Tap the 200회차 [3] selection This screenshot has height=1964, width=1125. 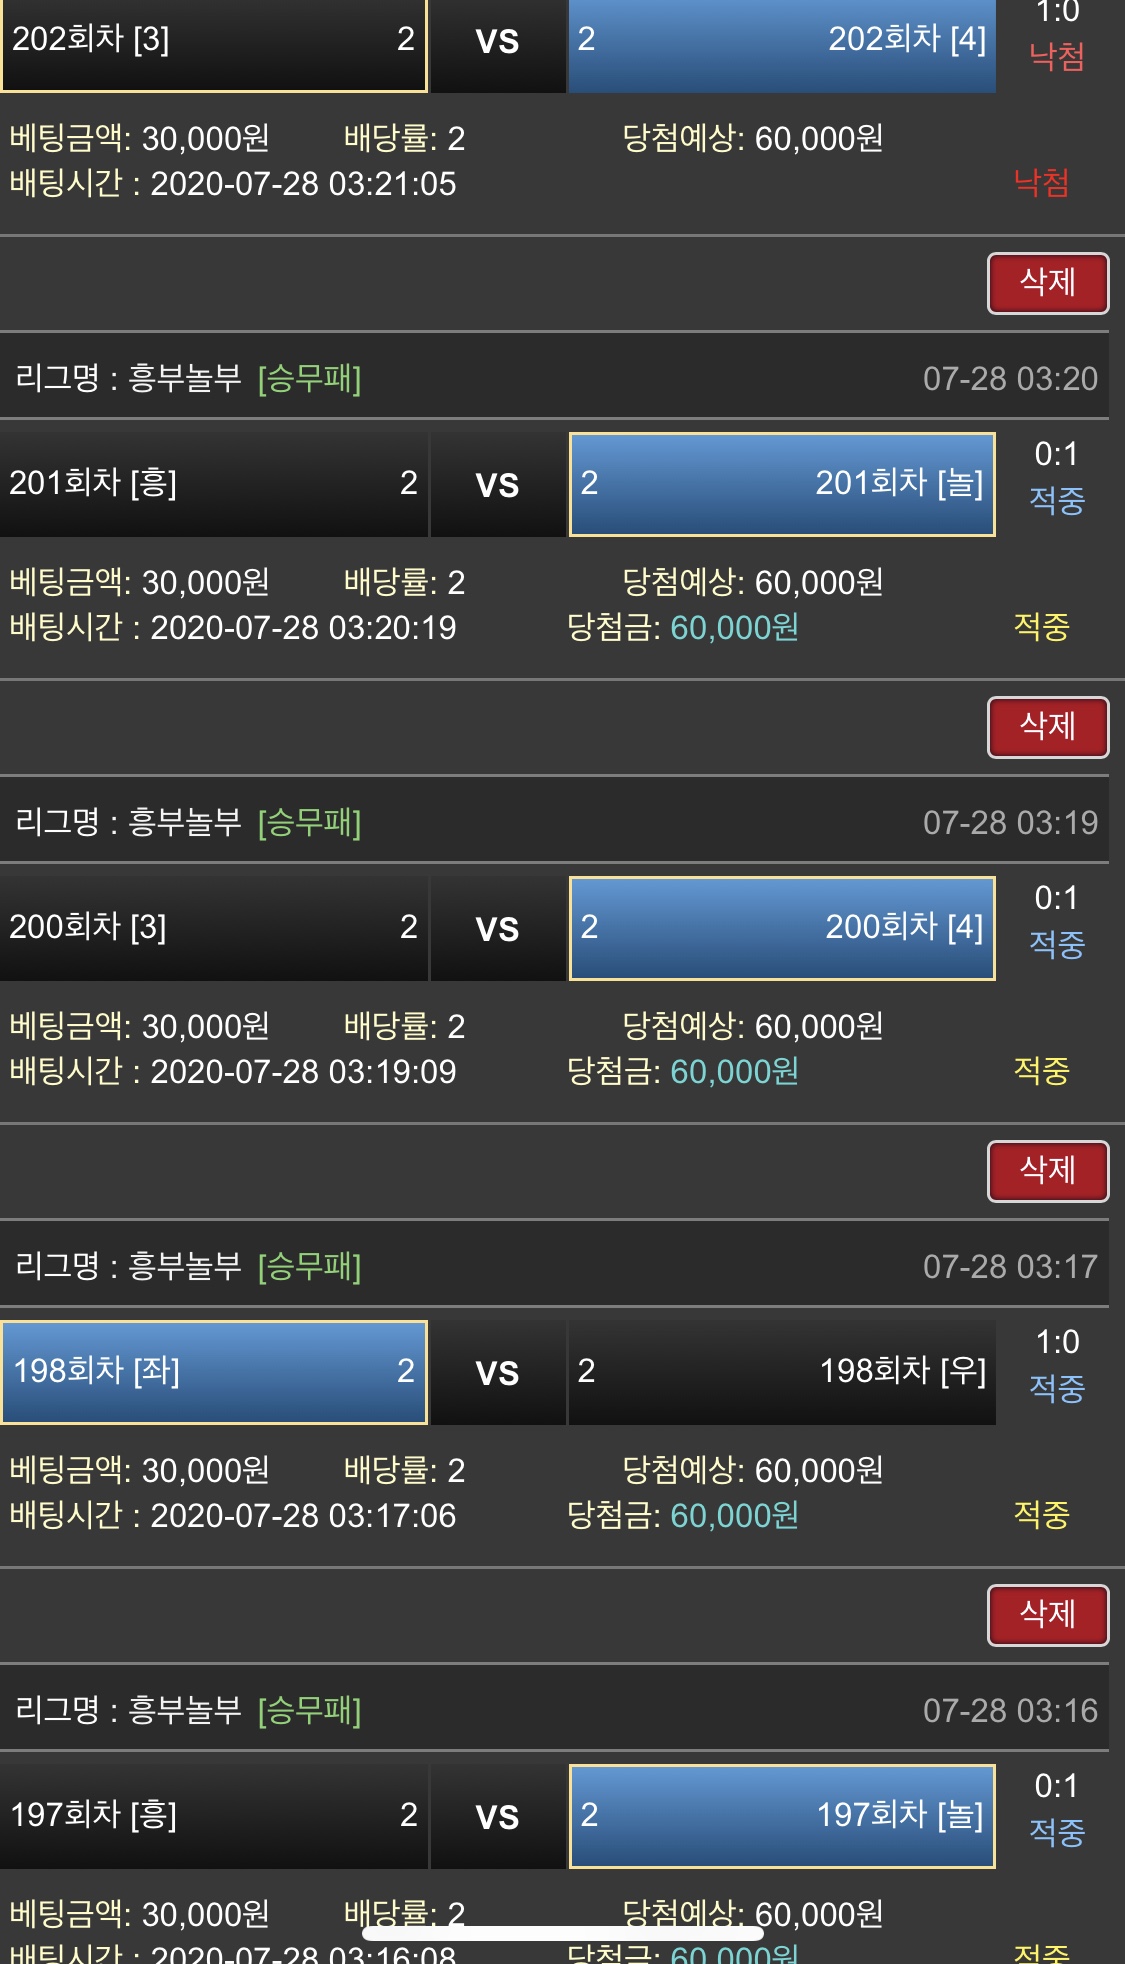click(213, 928)
